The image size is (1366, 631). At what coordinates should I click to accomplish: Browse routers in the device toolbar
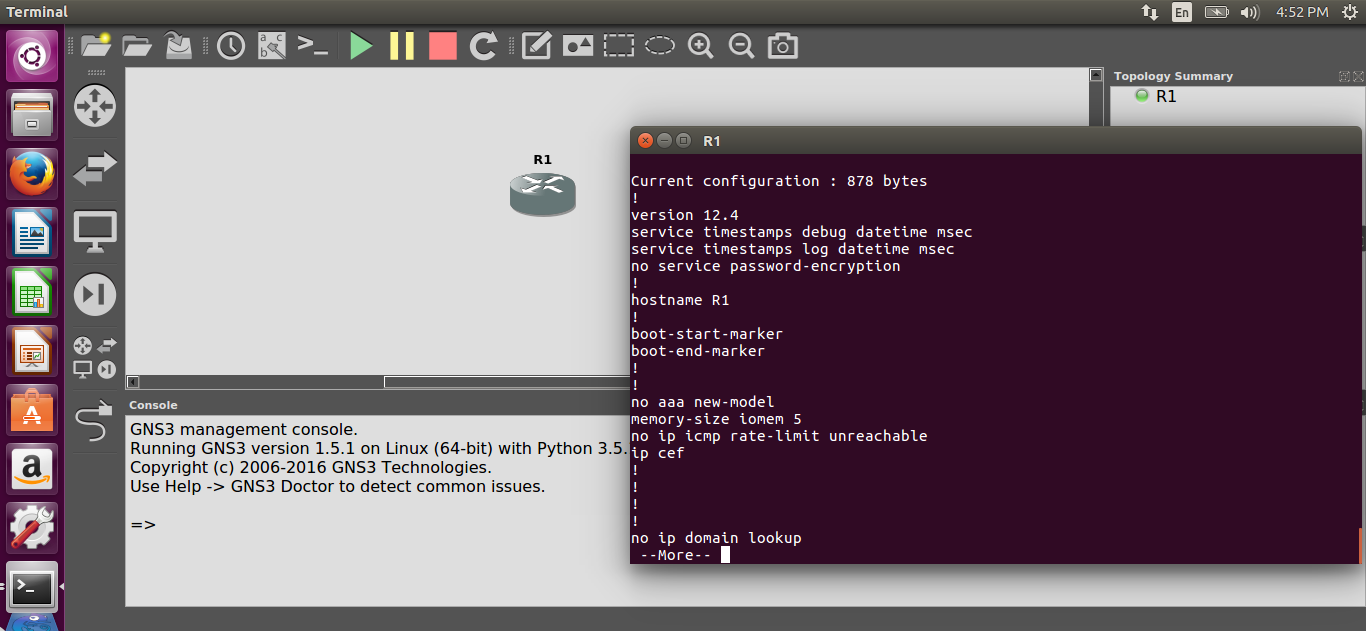tap(95, 106)
